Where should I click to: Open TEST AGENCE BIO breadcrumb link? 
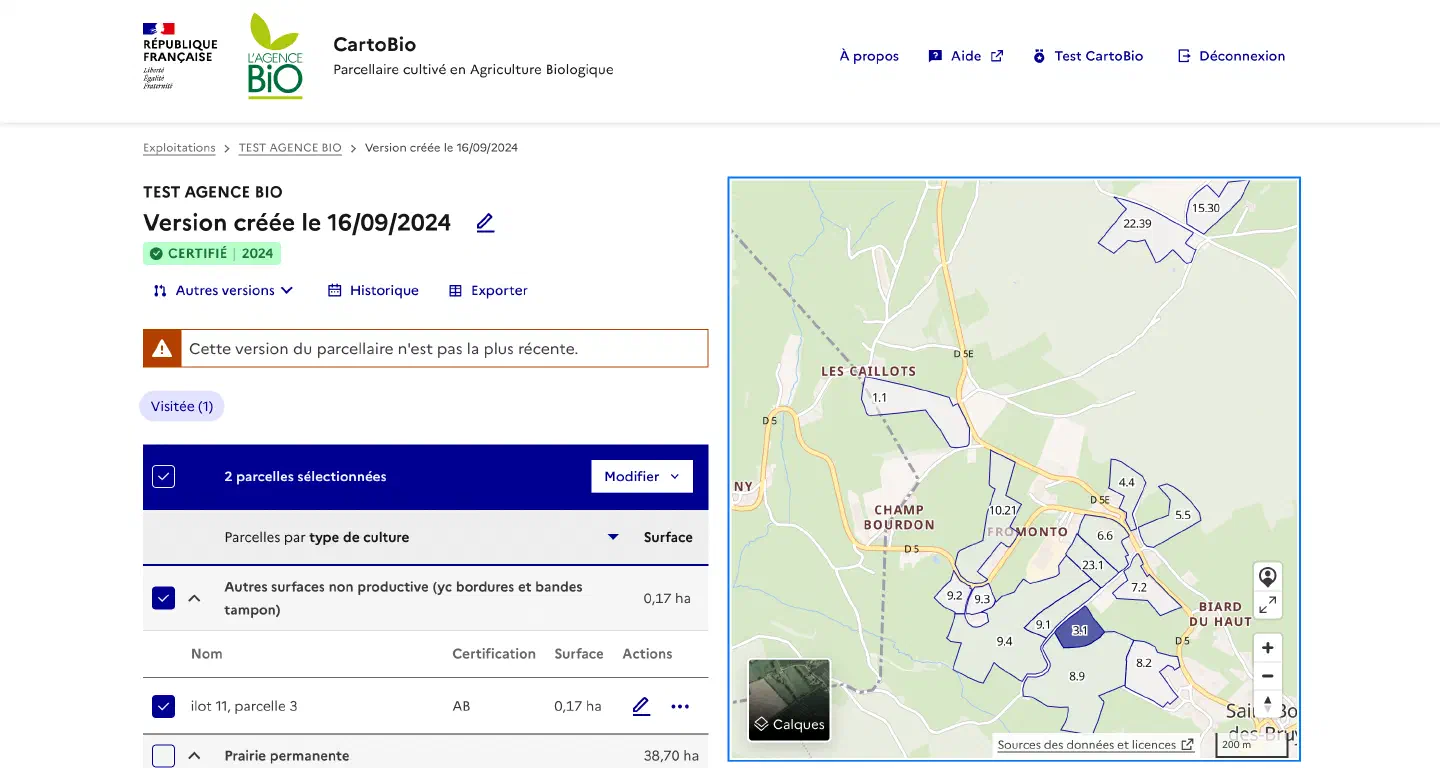click(x=290, y=148)
